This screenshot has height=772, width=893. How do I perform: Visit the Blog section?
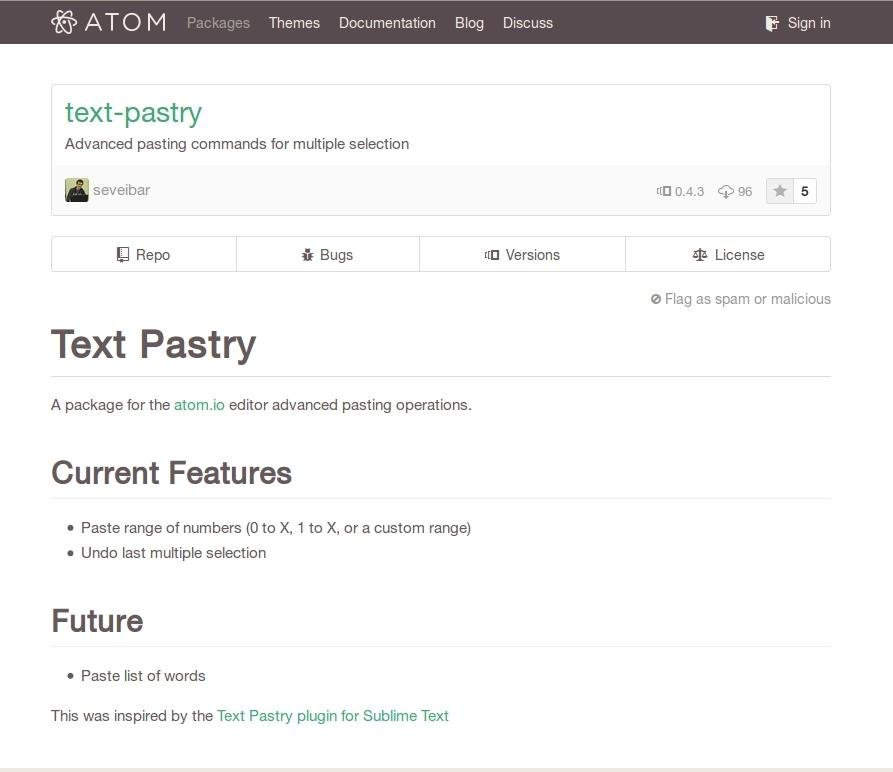click(x=469, y=23)
